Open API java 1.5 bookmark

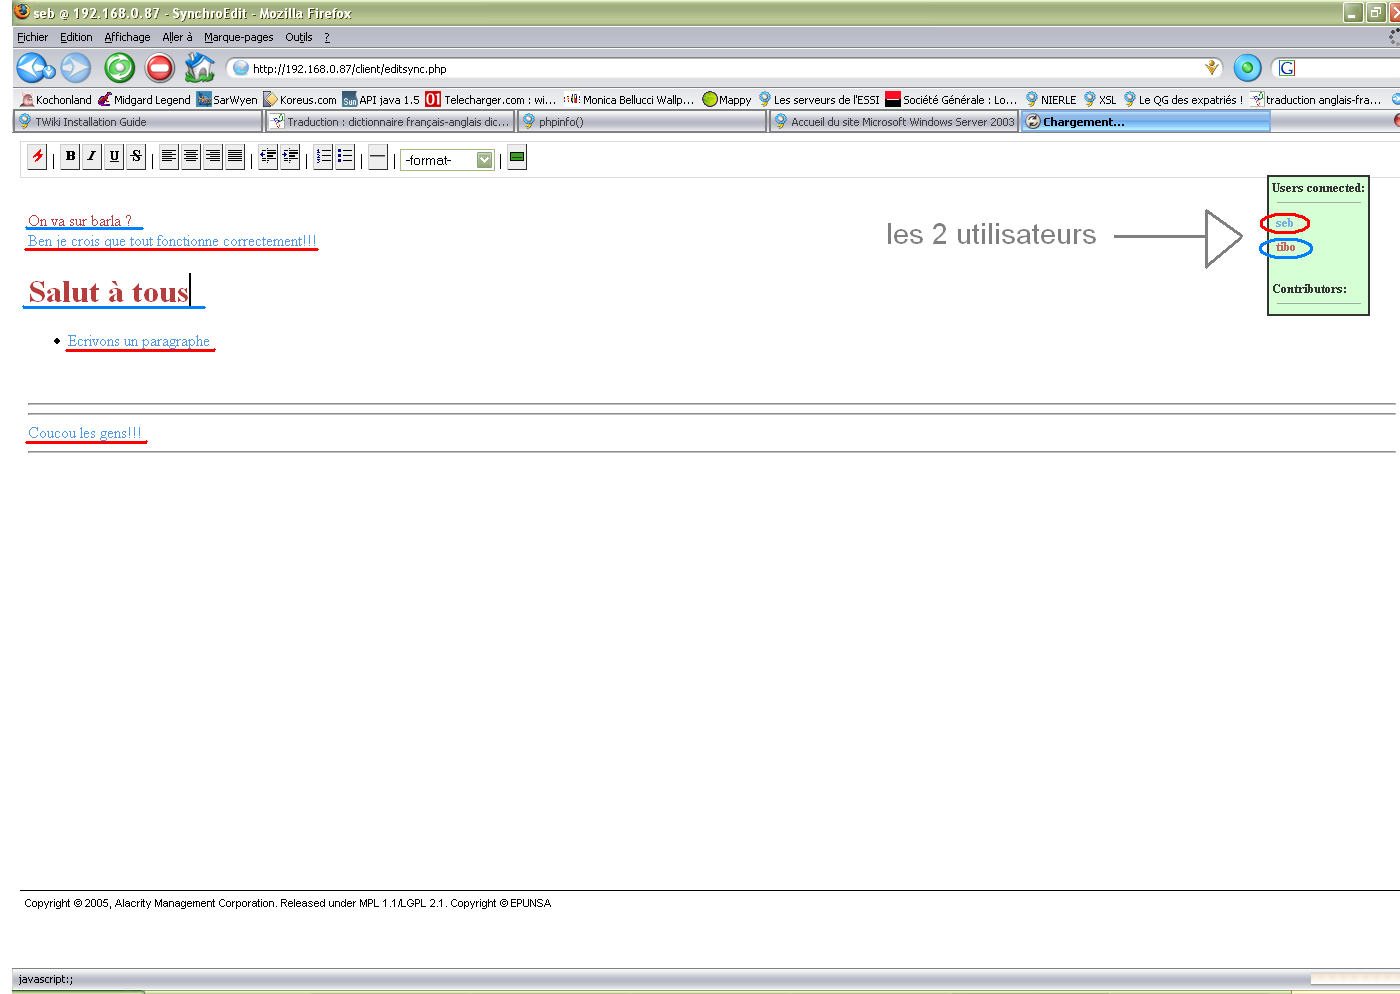coord(381,99)
